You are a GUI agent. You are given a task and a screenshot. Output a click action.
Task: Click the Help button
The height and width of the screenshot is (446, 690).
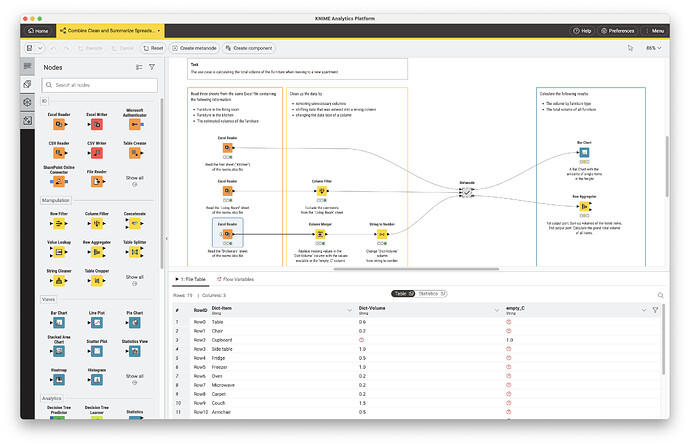tap(582, 31)
